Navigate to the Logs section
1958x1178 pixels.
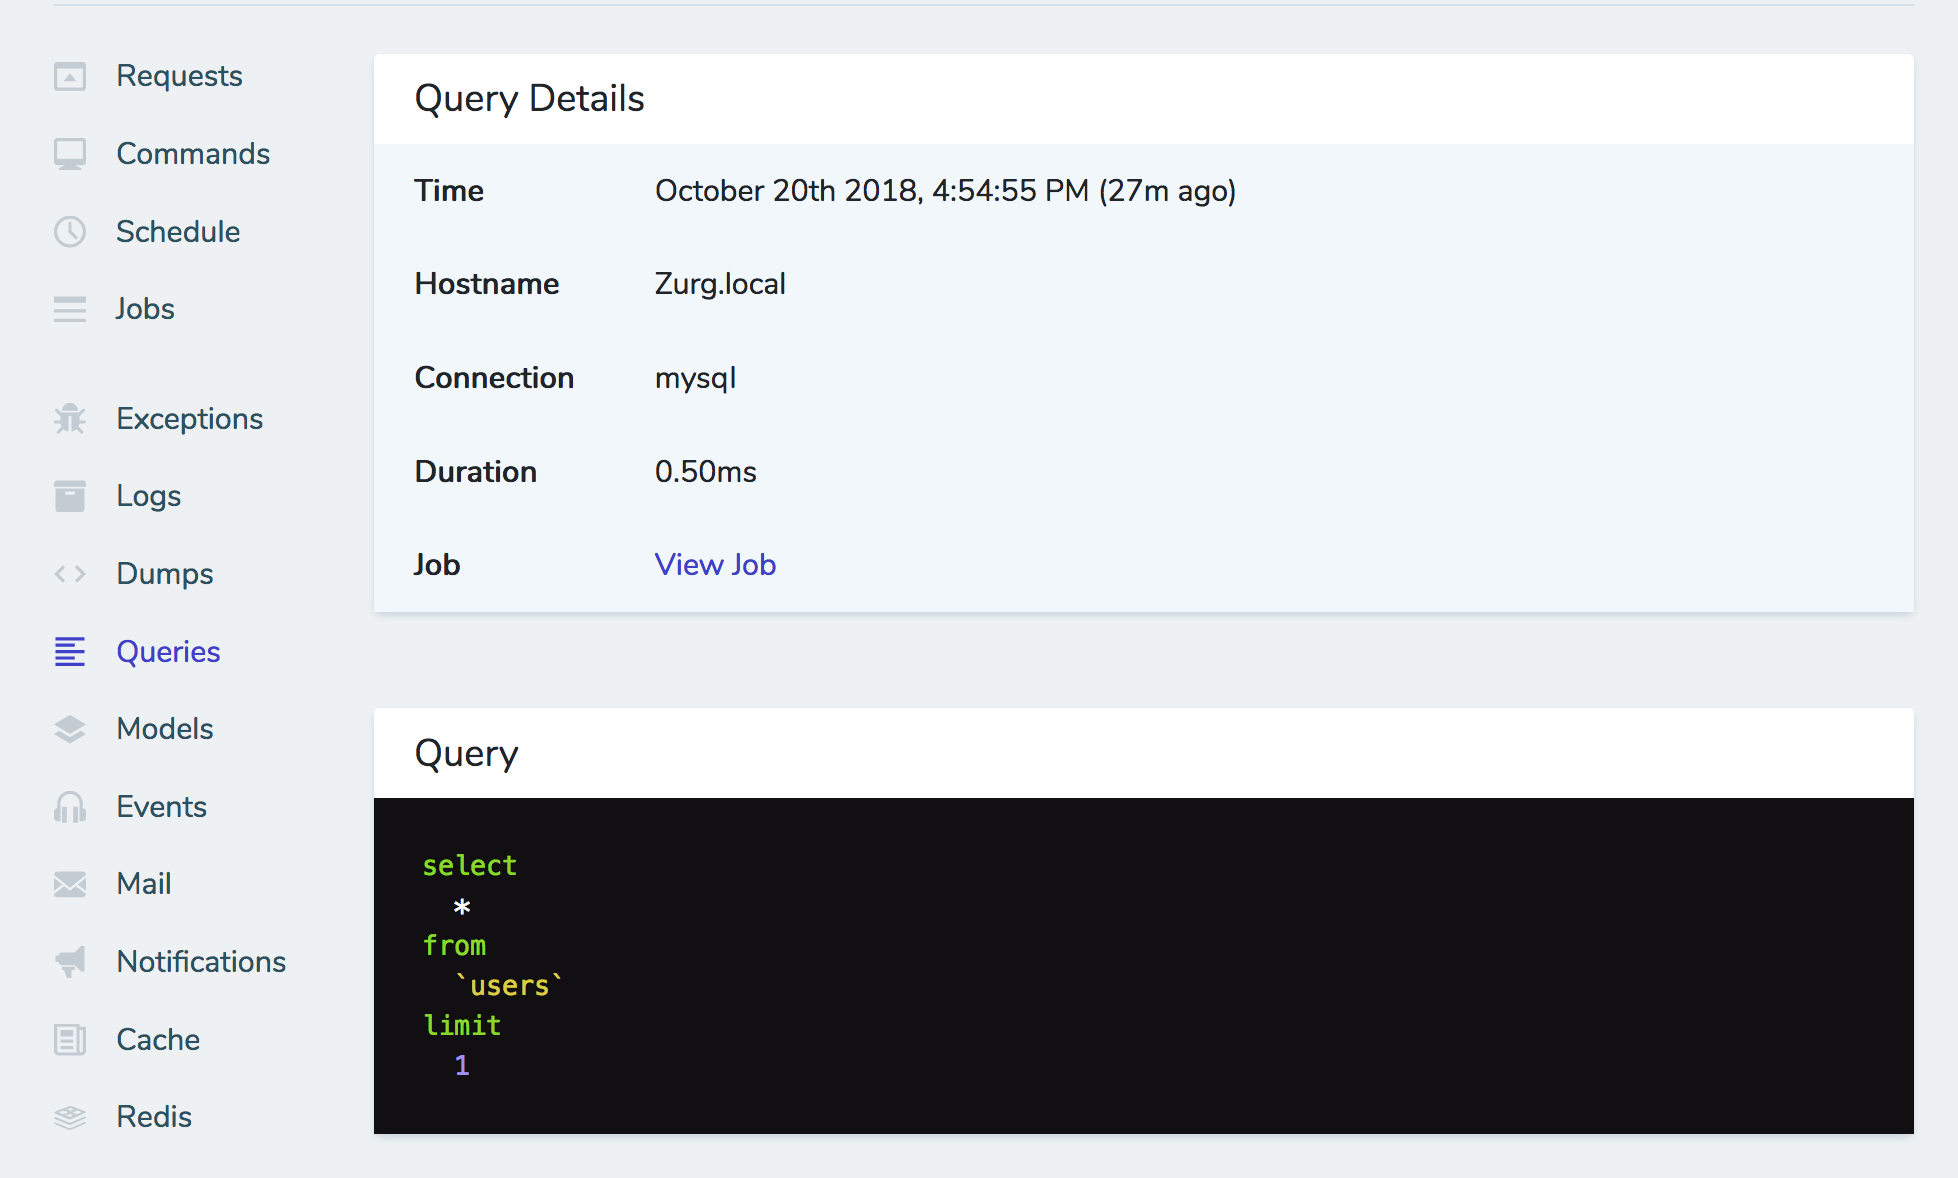tap(148, 495)
